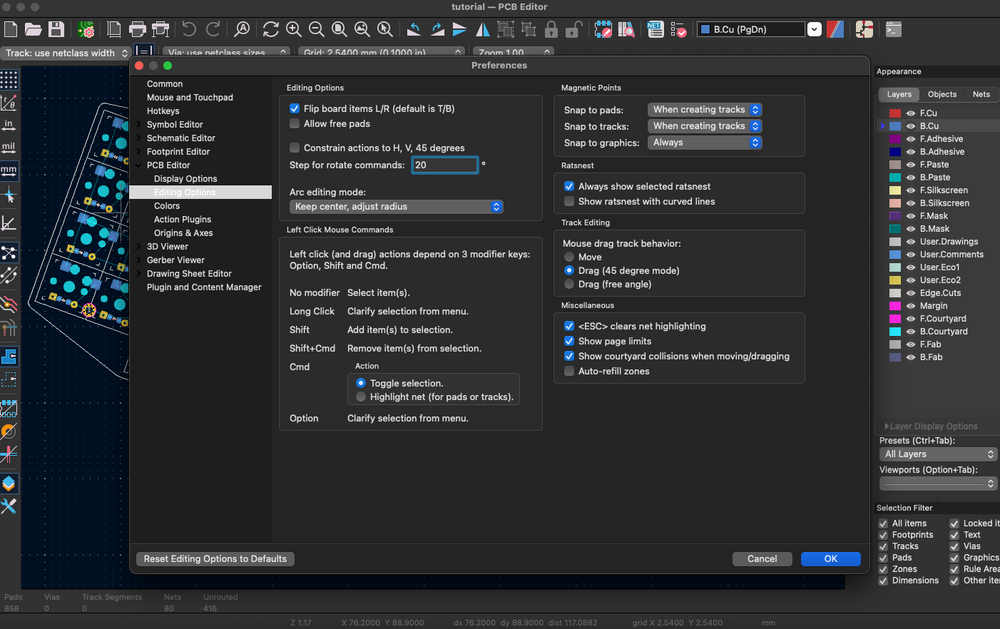
Task: Click the Refresh/redraw view toolbar icon
Action: click(x=270, y=28)
